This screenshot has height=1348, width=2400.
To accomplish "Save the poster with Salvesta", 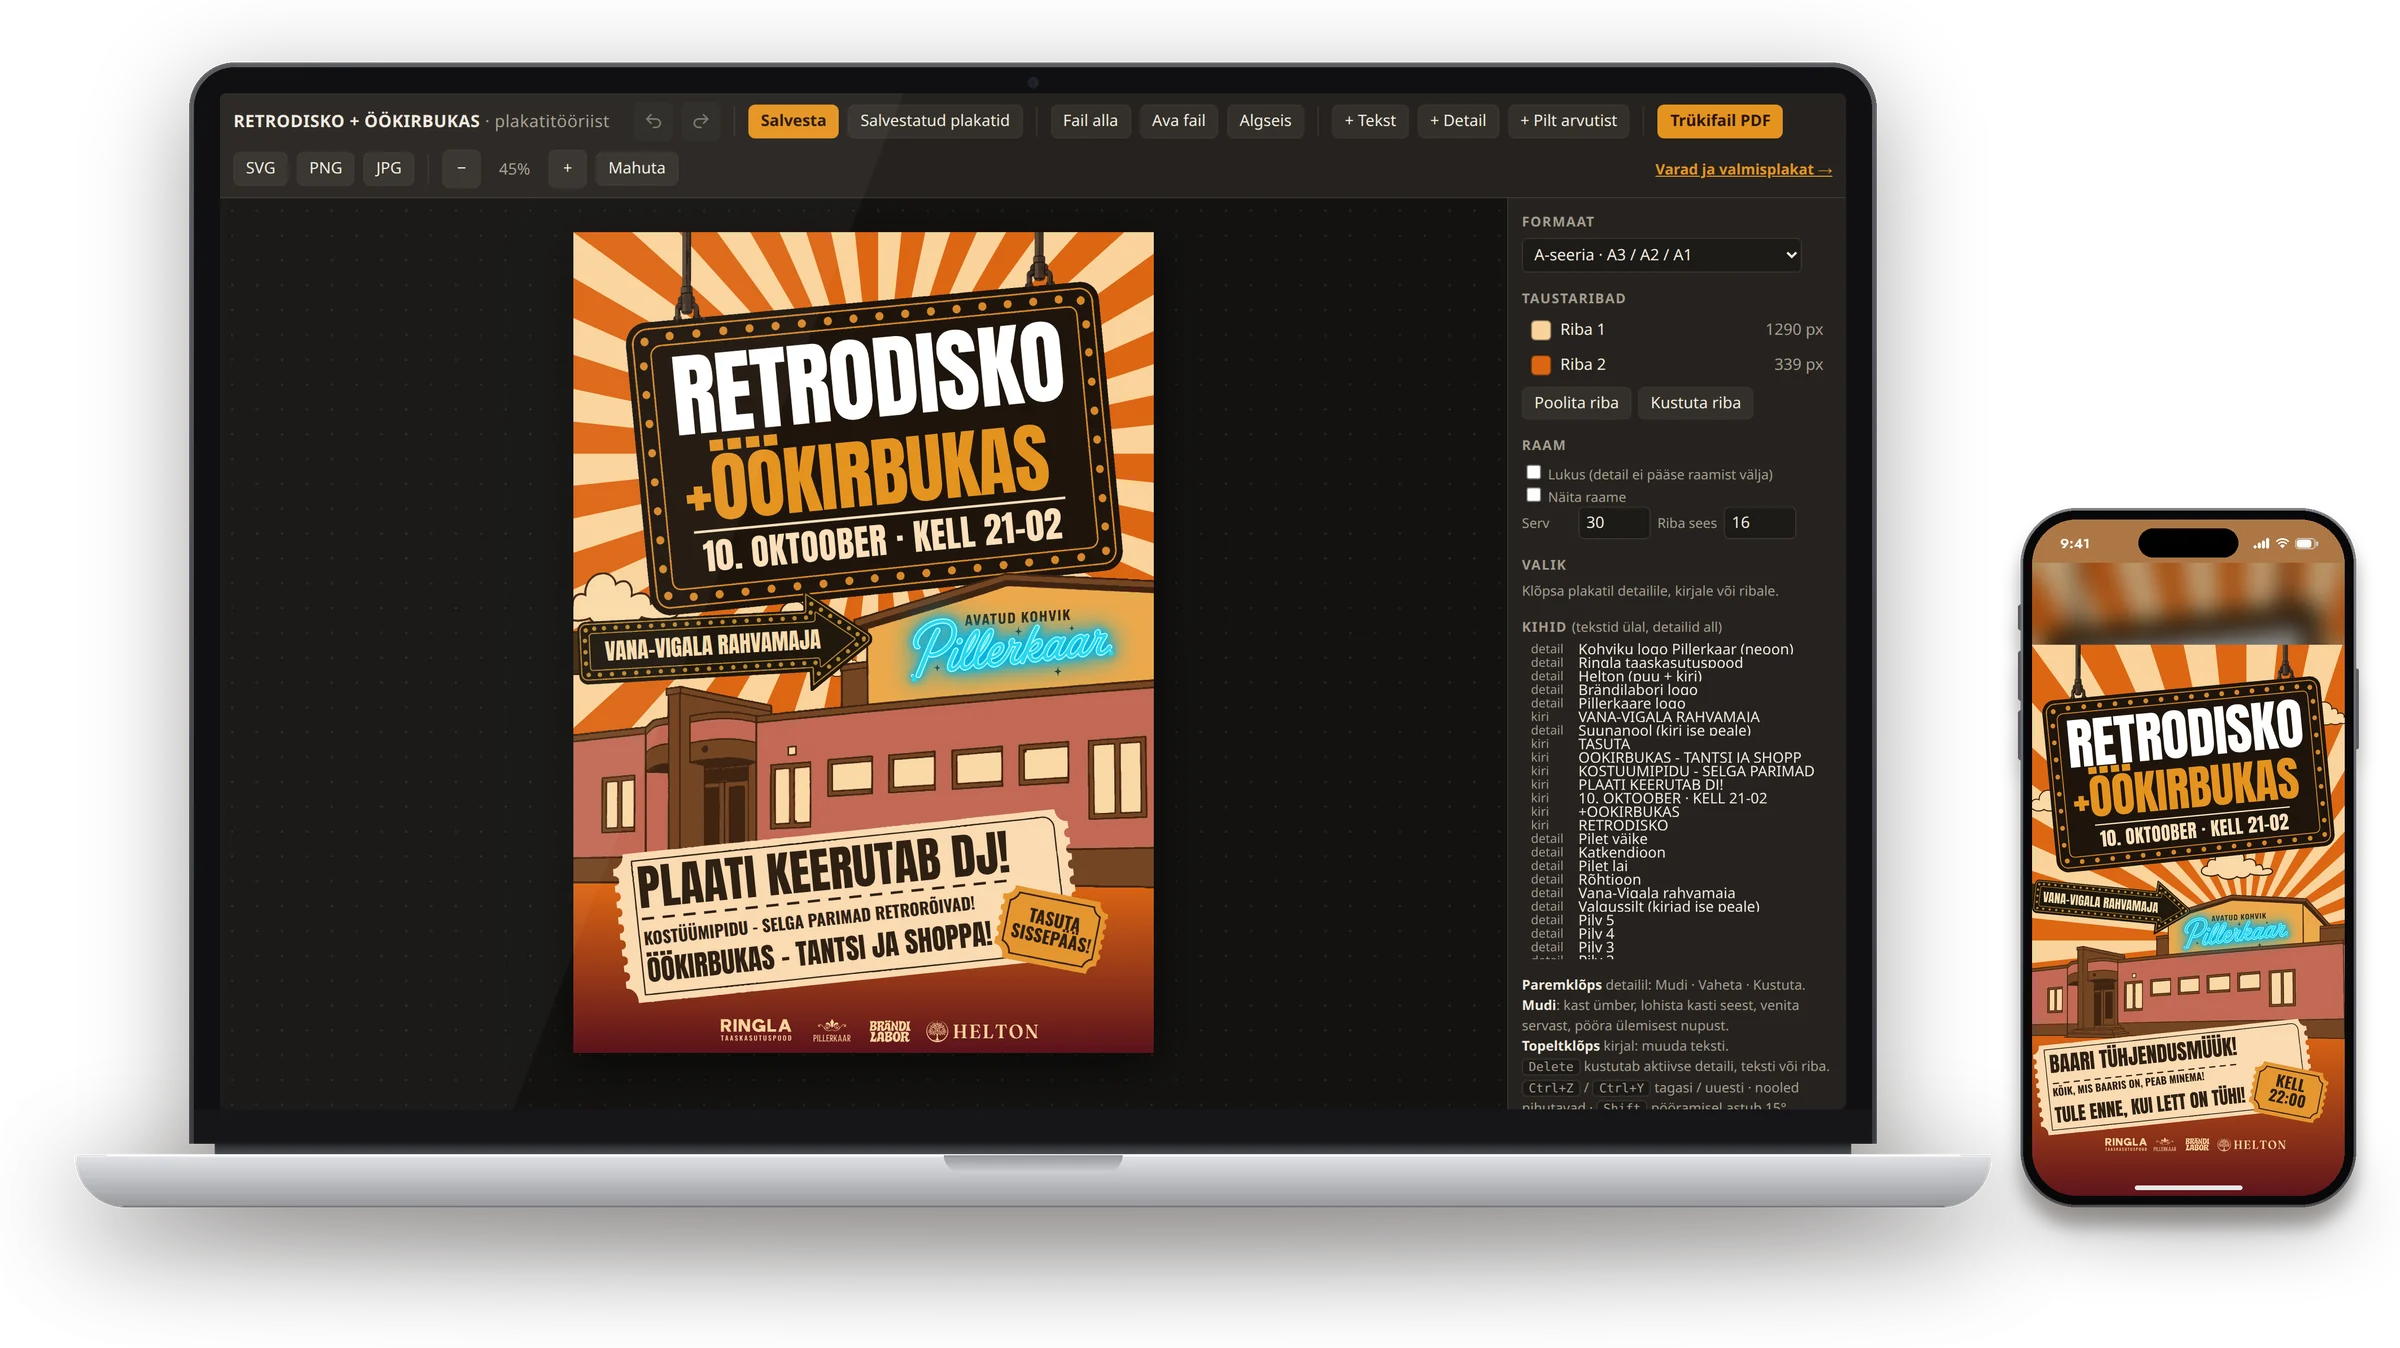I will (x=793, y=121).
